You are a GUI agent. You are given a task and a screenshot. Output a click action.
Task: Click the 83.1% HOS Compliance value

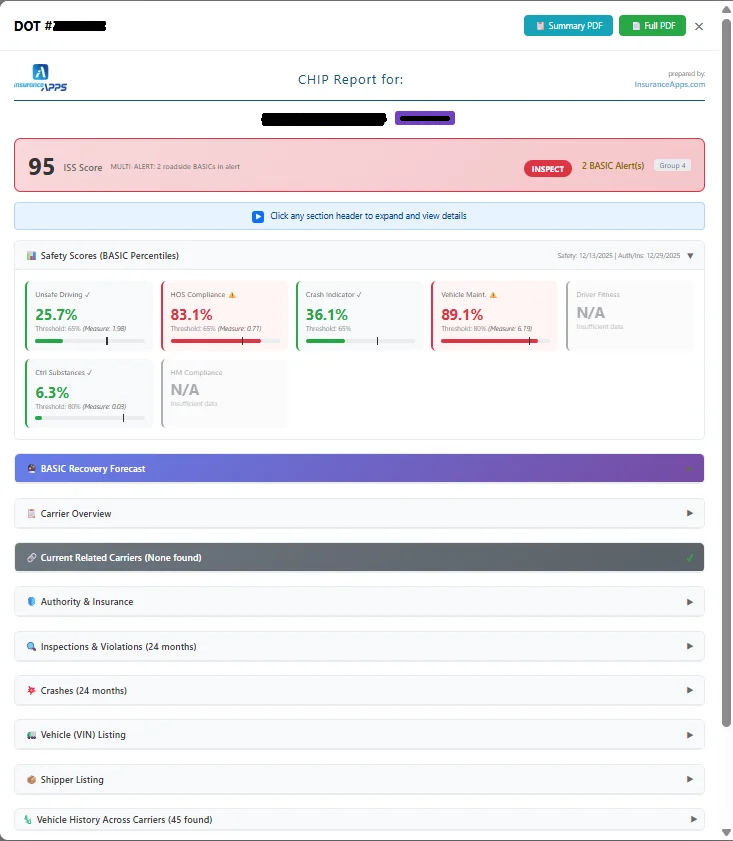[x=191, y=314]
